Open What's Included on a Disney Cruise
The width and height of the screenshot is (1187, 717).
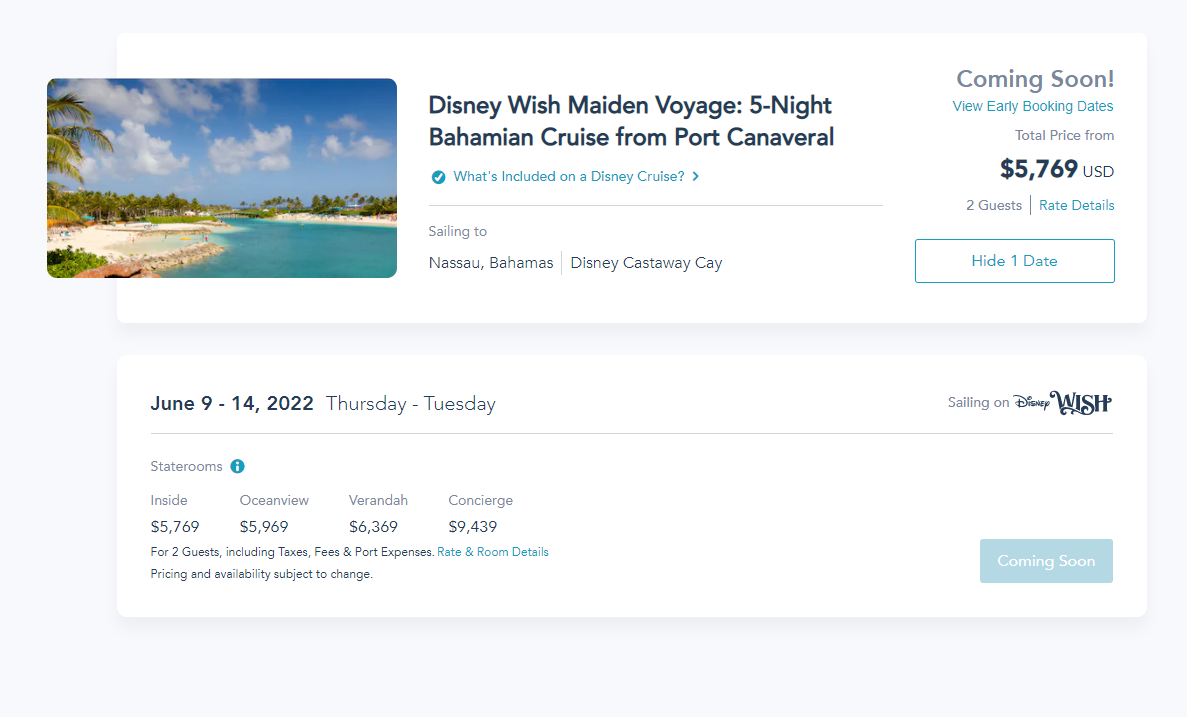pyautogui.click(x=568, y=176)
